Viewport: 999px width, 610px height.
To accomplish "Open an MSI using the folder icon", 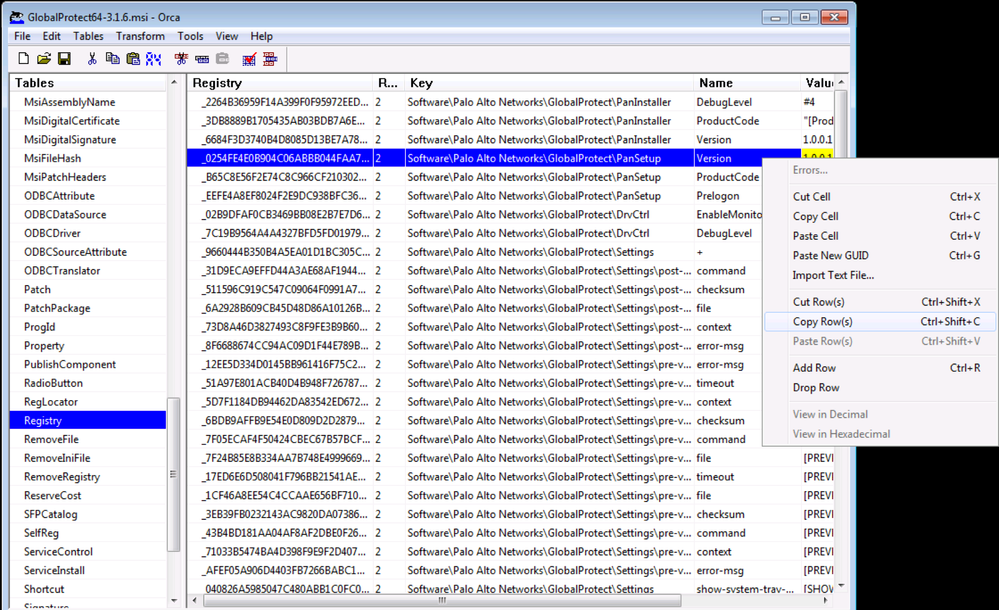I will coord(43,59).
